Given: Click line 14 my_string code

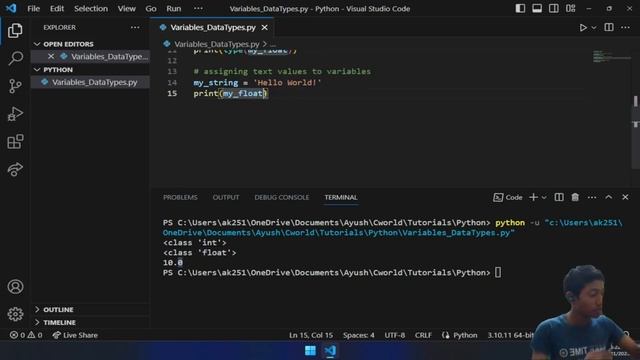Looking at the screenshot, I should [257, 82].
